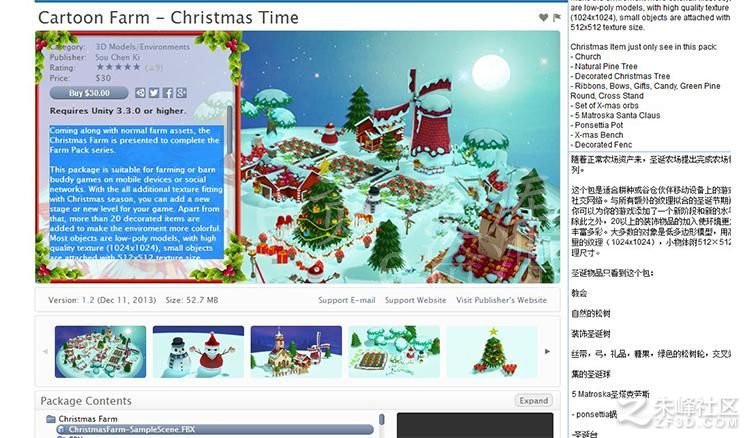The width and height of the screenshot is (750, 438).
Task: Click the Christmas Farm folder icon
Action: [x=51, y=419]
